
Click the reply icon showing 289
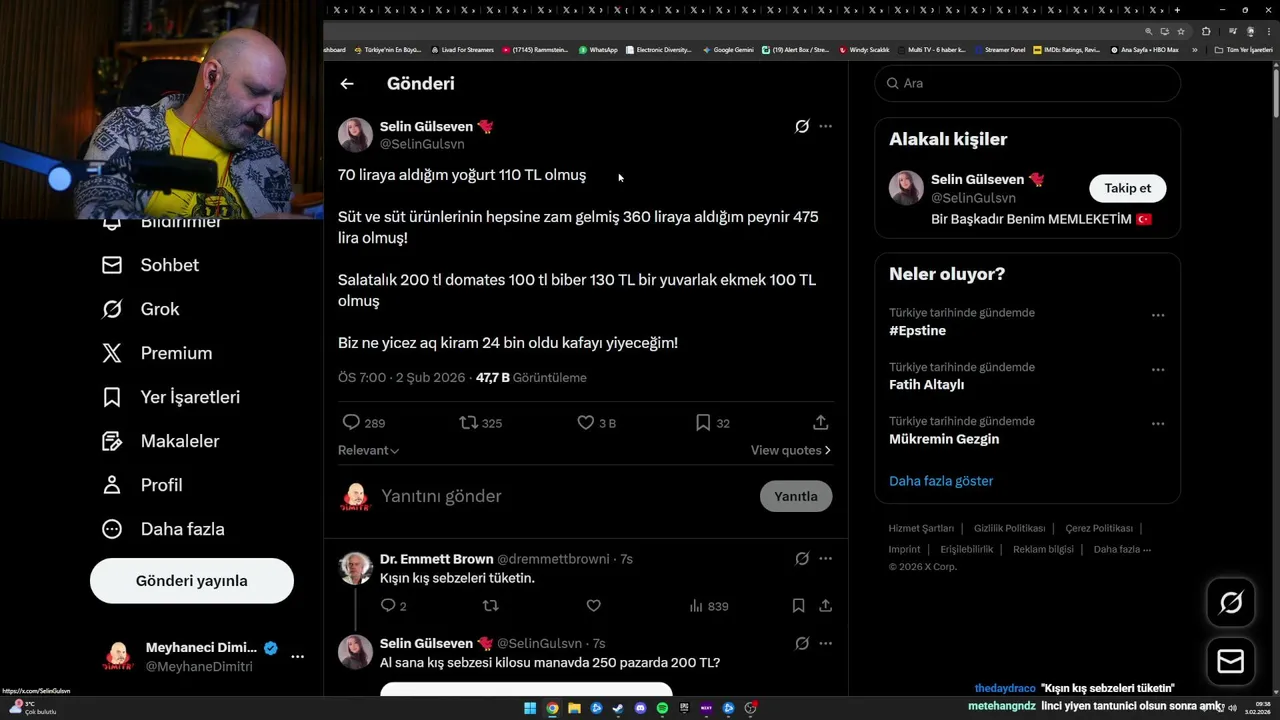point(351,422)
